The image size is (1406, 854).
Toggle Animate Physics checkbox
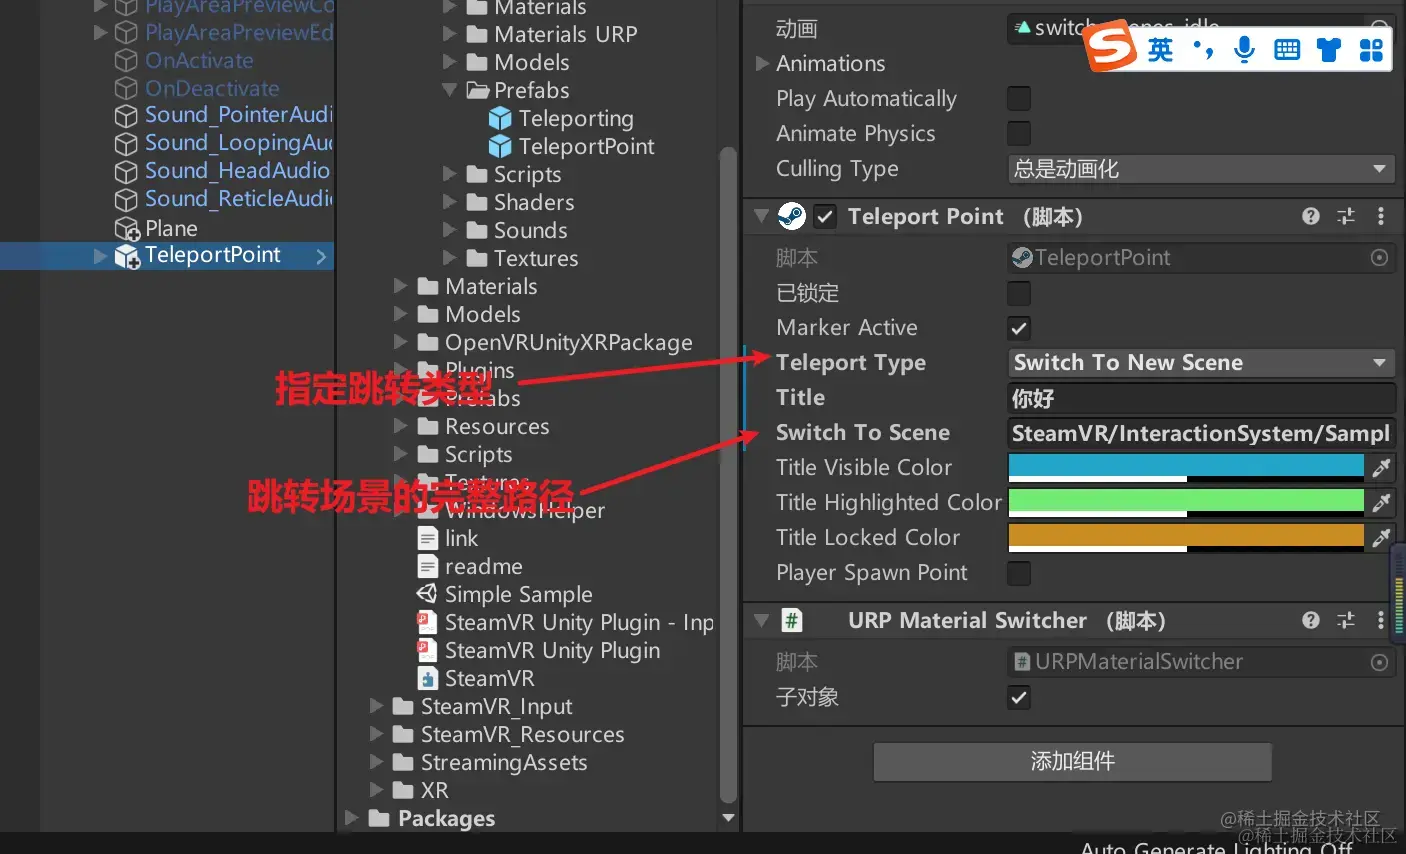click(1019, 133)
